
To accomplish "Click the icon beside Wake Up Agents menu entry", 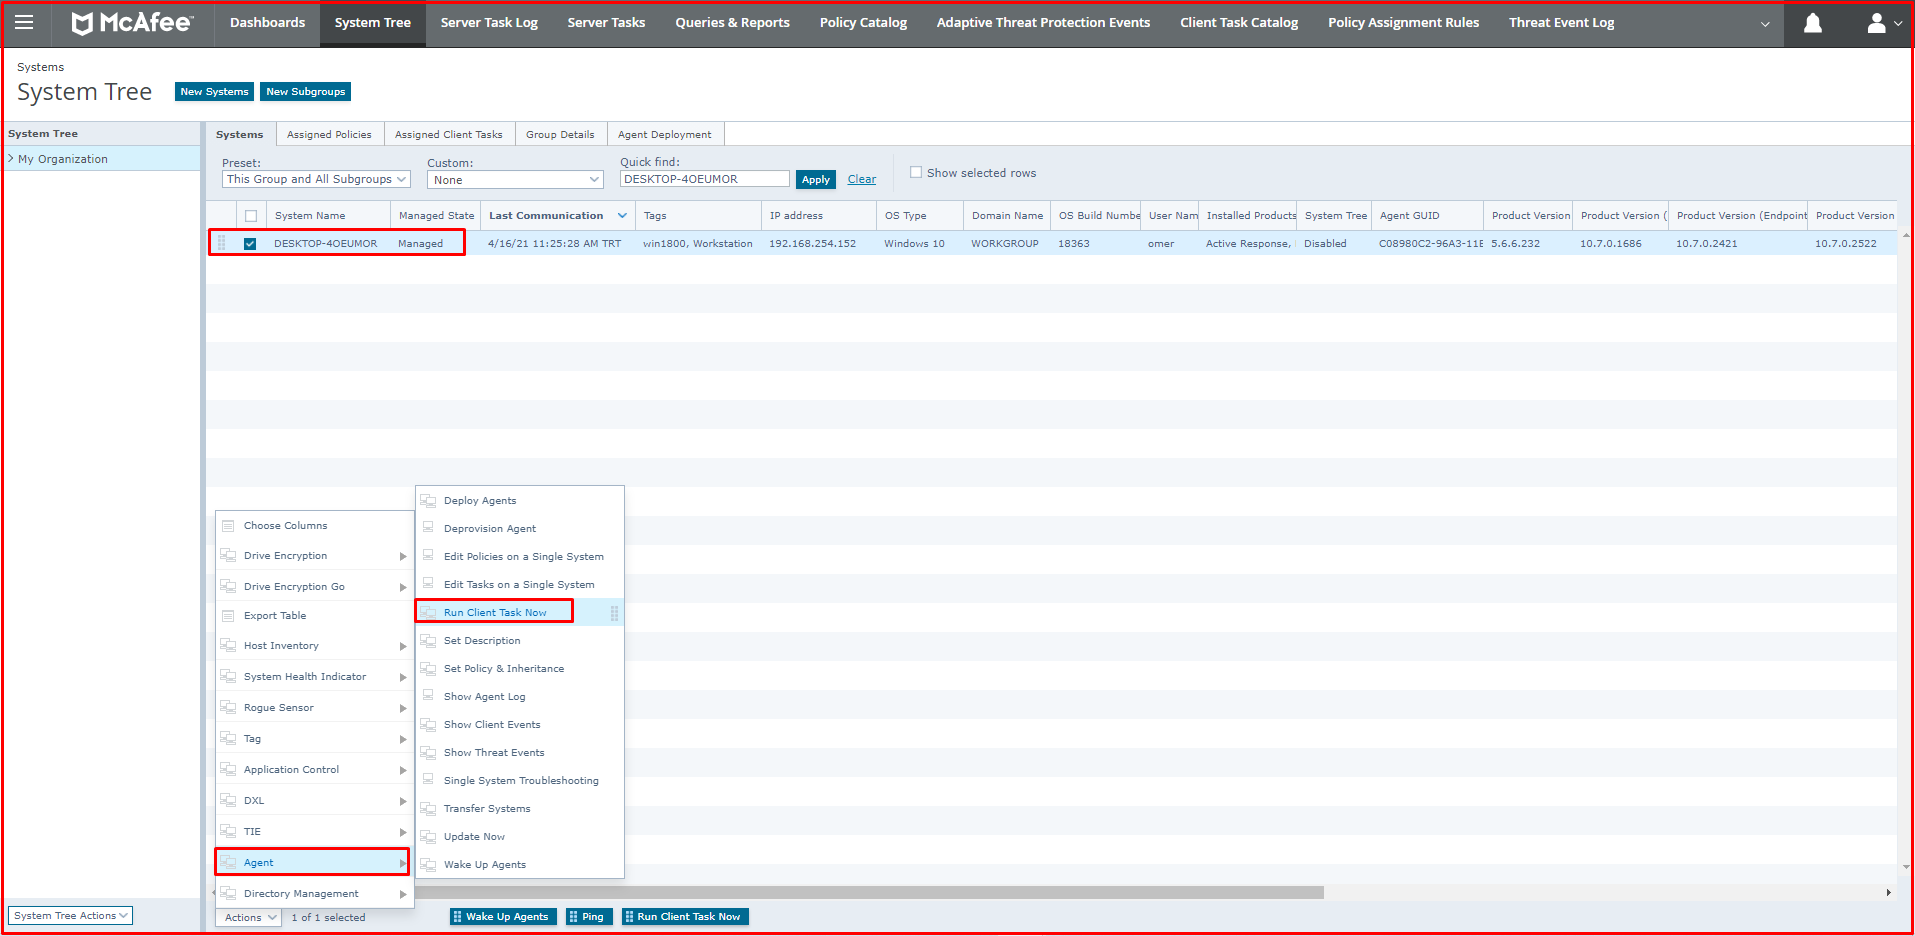I will click(428, 865).
